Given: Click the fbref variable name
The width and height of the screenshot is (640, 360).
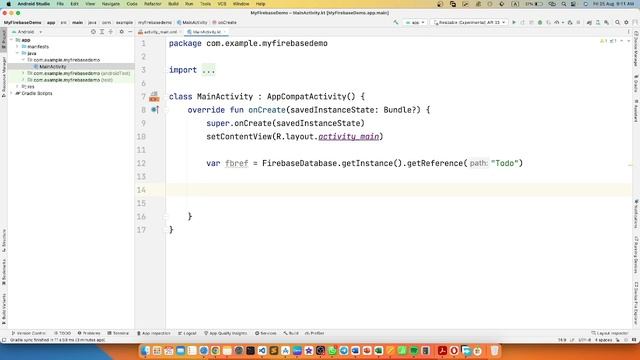Looking at the screenshot, I should coord(237,163).
